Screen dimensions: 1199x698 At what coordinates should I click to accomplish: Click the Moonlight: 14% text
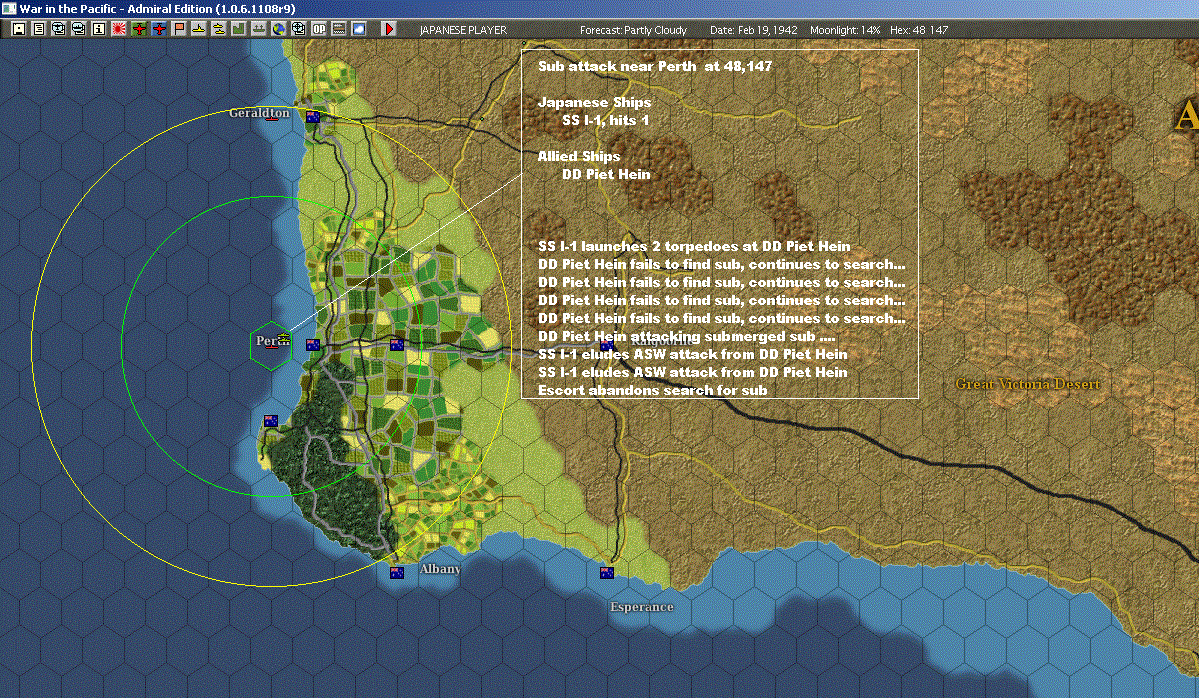(x=845, y=30)
